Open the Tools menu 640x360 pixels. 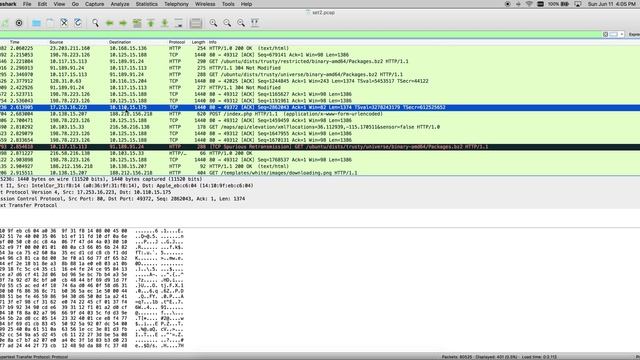[x=228, y=4]
